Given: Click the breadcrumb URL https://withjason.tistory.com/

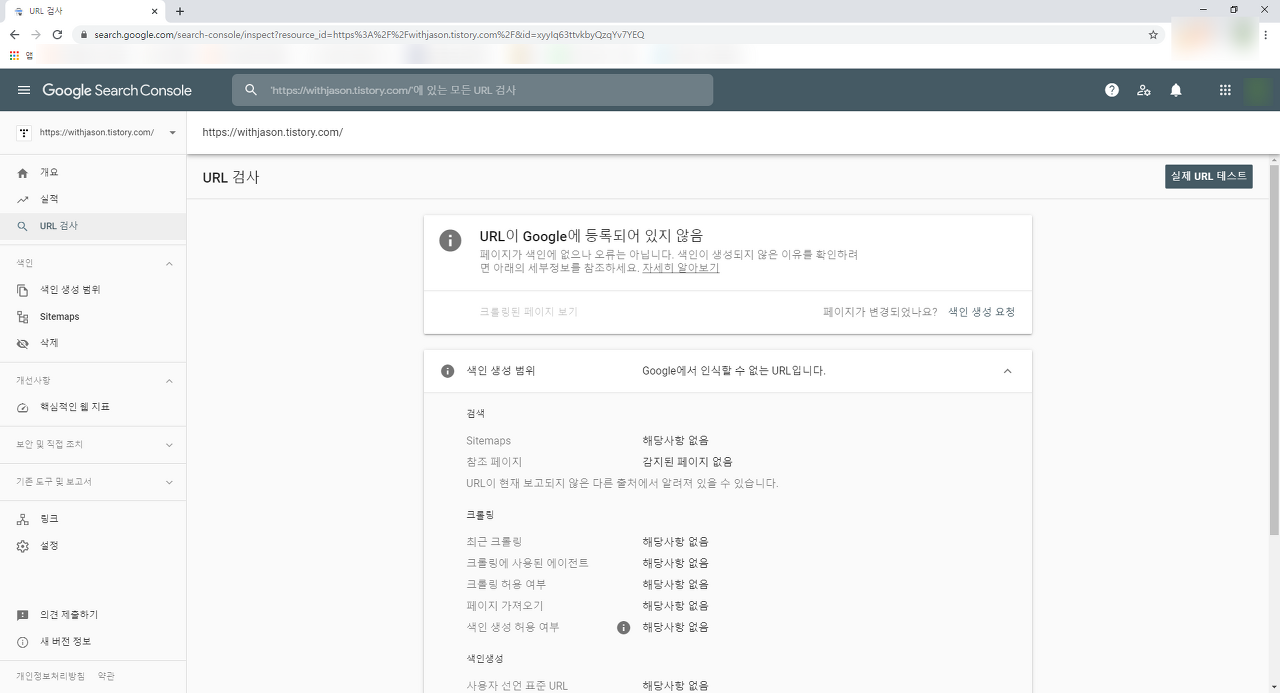Looking at the screenshot, I should tap(272, 132).
